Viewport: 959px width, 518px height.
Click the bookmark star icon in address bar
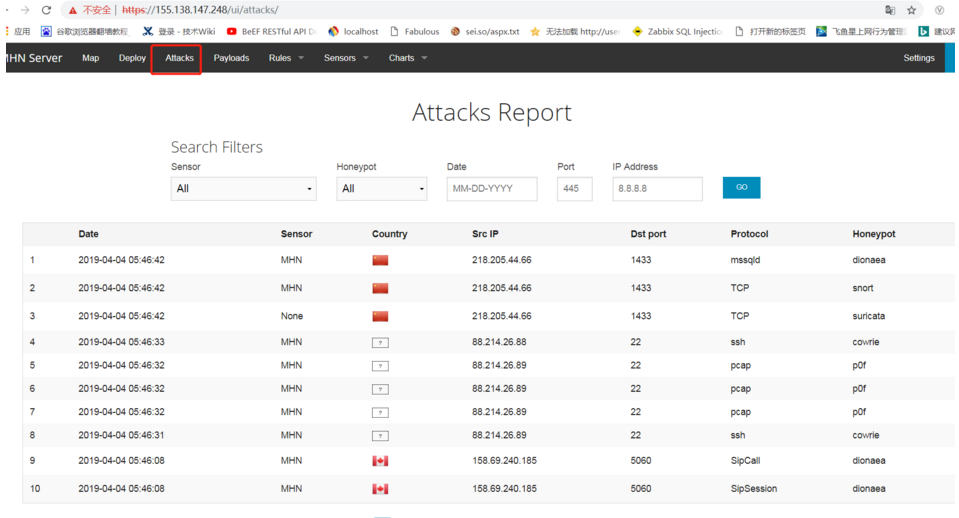point(911,10)
